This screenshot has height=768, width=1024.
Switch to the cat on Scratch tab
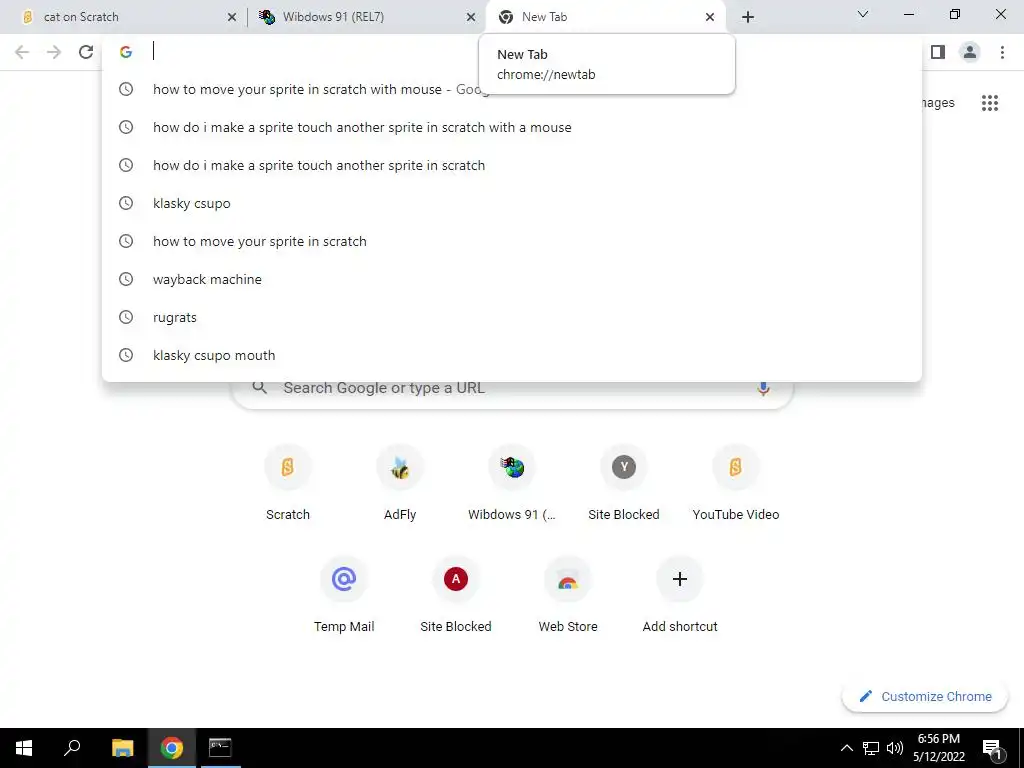tap(123, 17)
